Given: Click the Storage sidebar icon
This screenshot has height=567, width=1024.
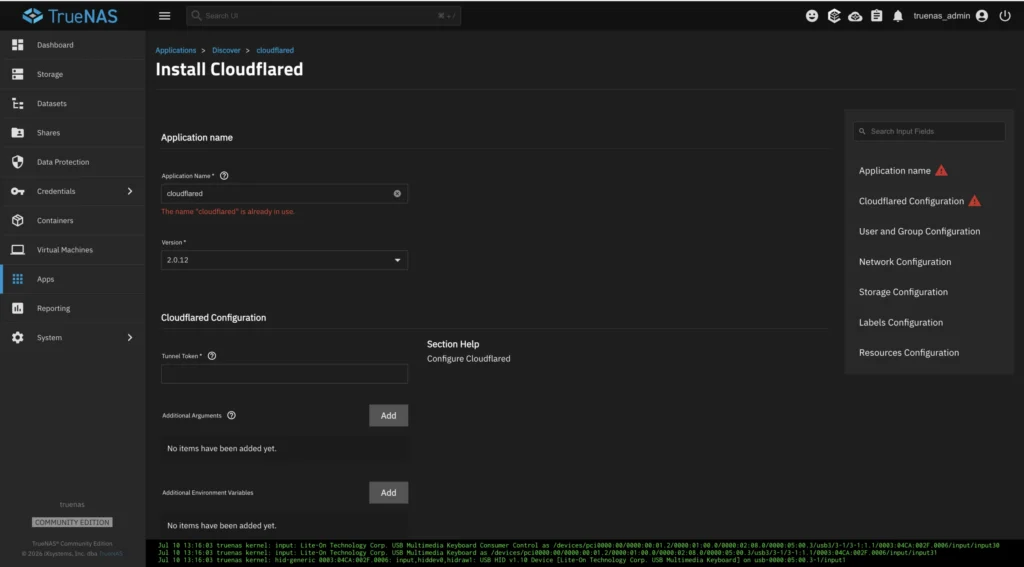Looking at the screenshot, I should pos(18,74).
